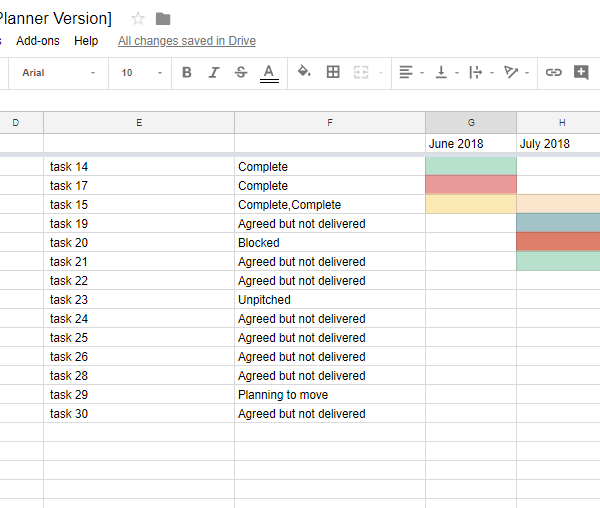600x508 pixels.
Task: Click the All changes saved in Drive link
Action: tap(187, 41)
